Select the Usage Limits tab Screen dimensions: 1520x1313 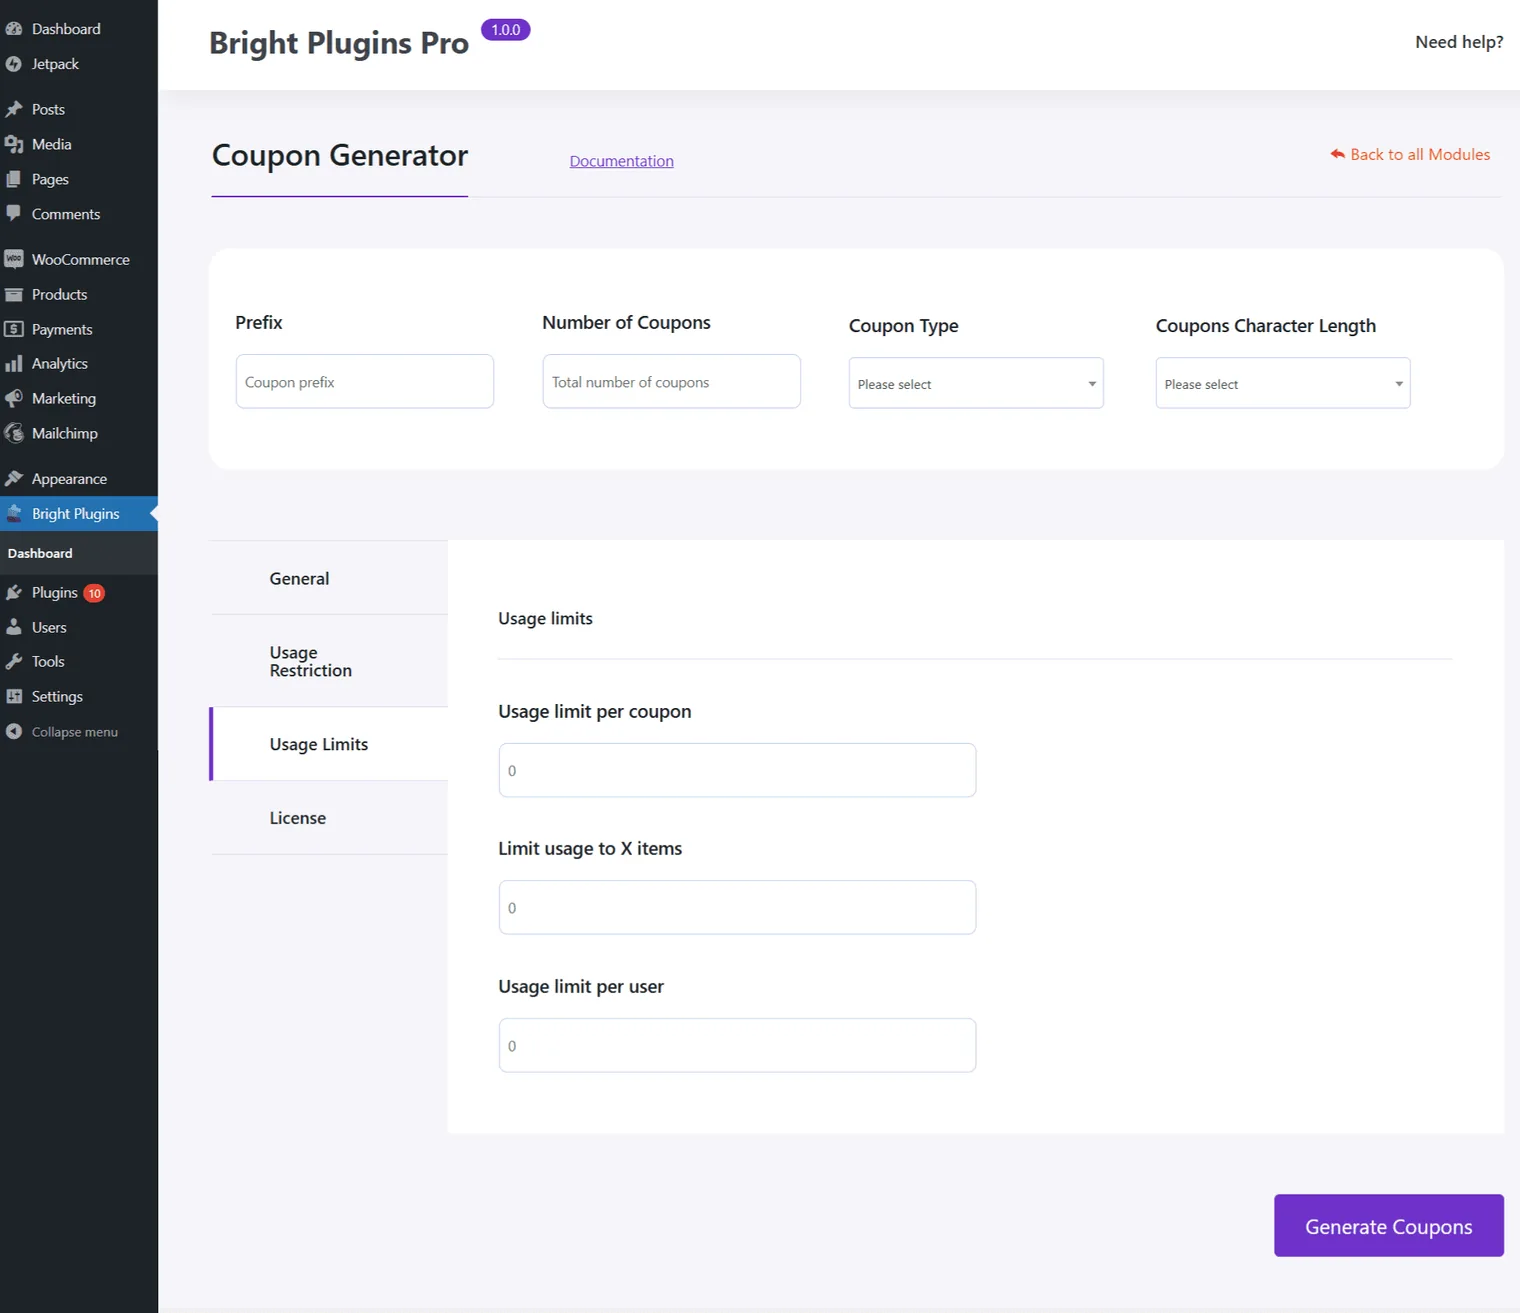click(x=329, y=744)
